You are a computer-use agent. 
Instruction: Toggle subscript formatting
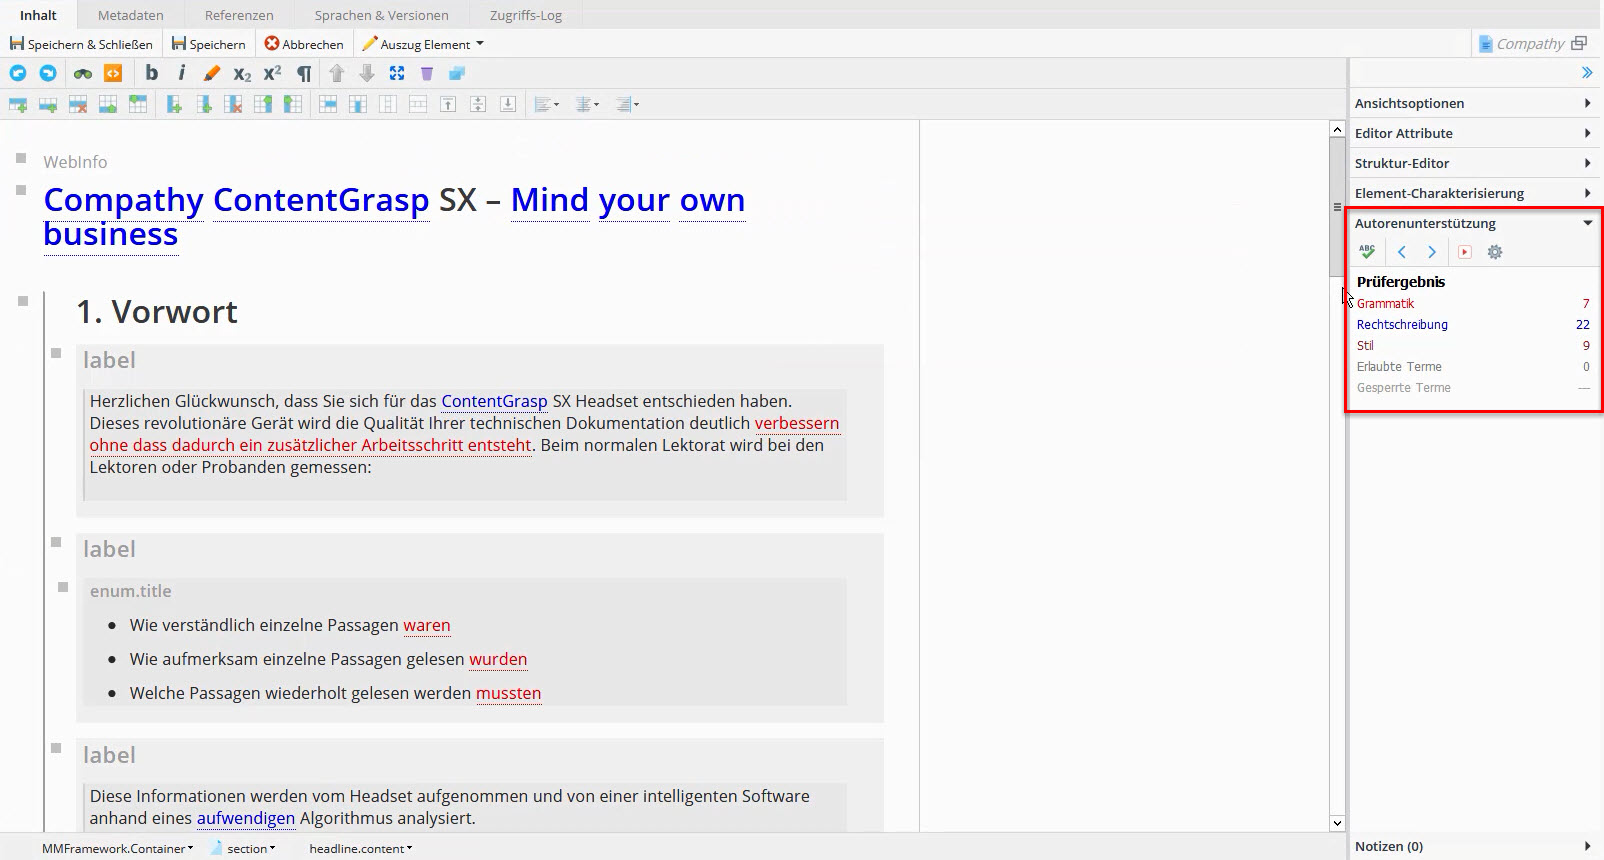point(242,73)
